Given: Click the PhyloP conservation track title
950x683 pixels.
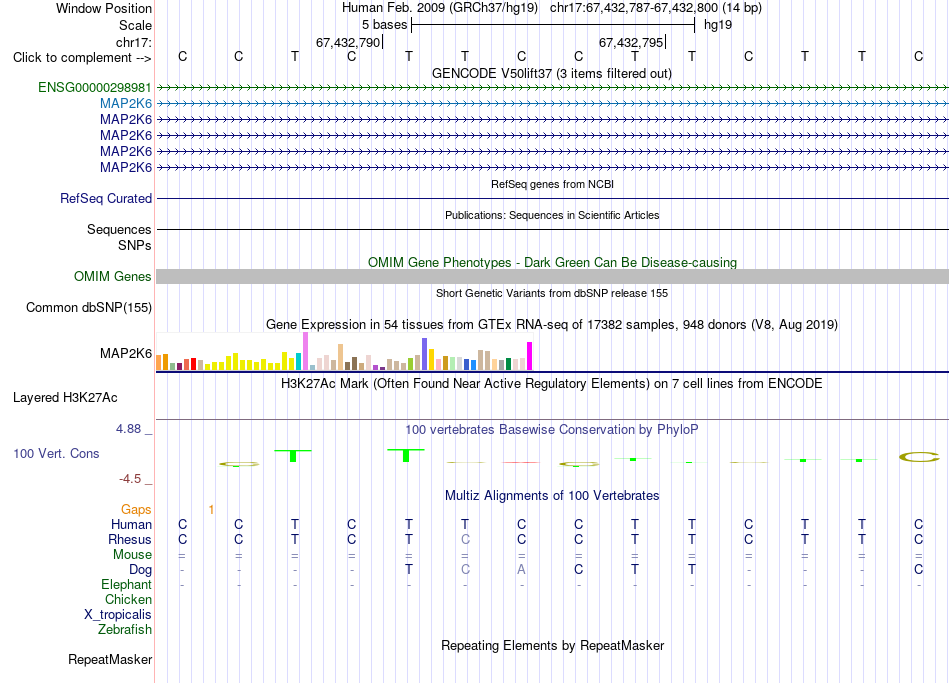Looking at the screenshot, I should [552, 430].
